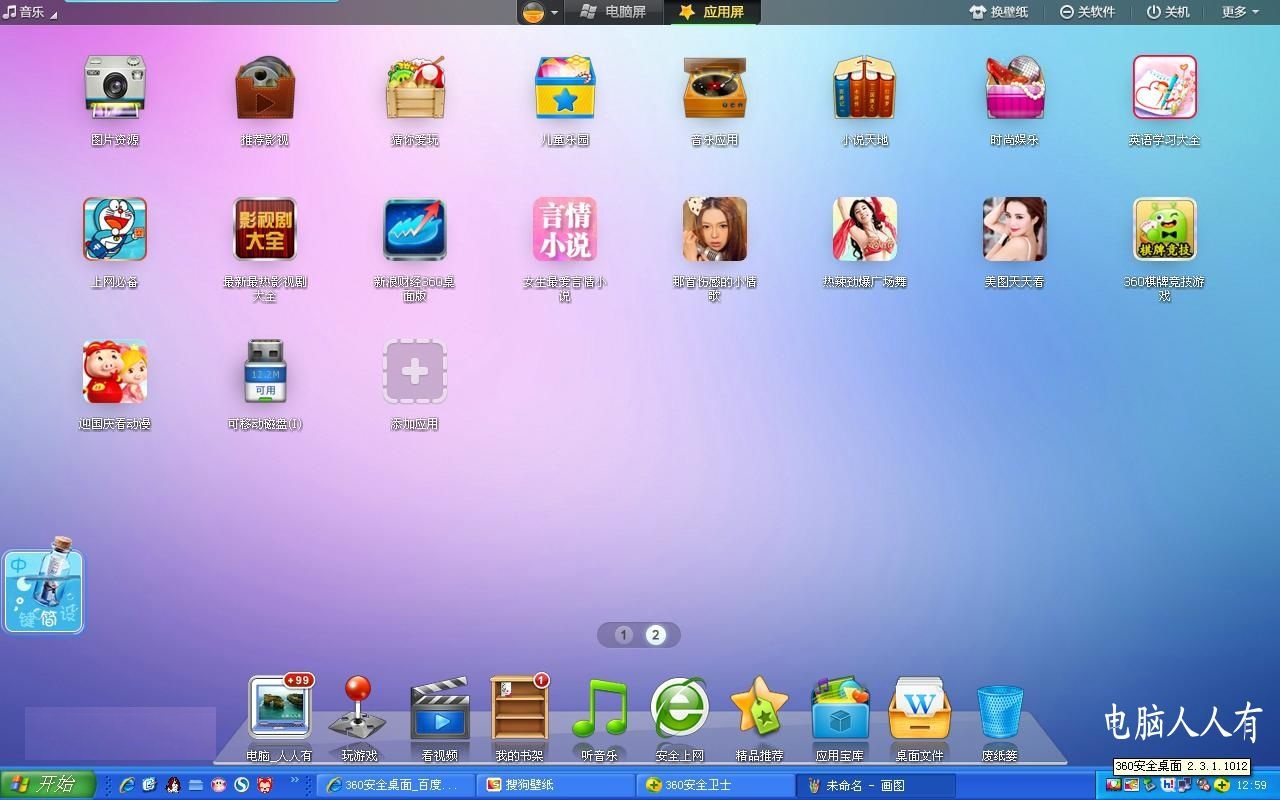Expand the 音乐 panel at top-left
1280x800 pixels.
(x=30, y=12)
